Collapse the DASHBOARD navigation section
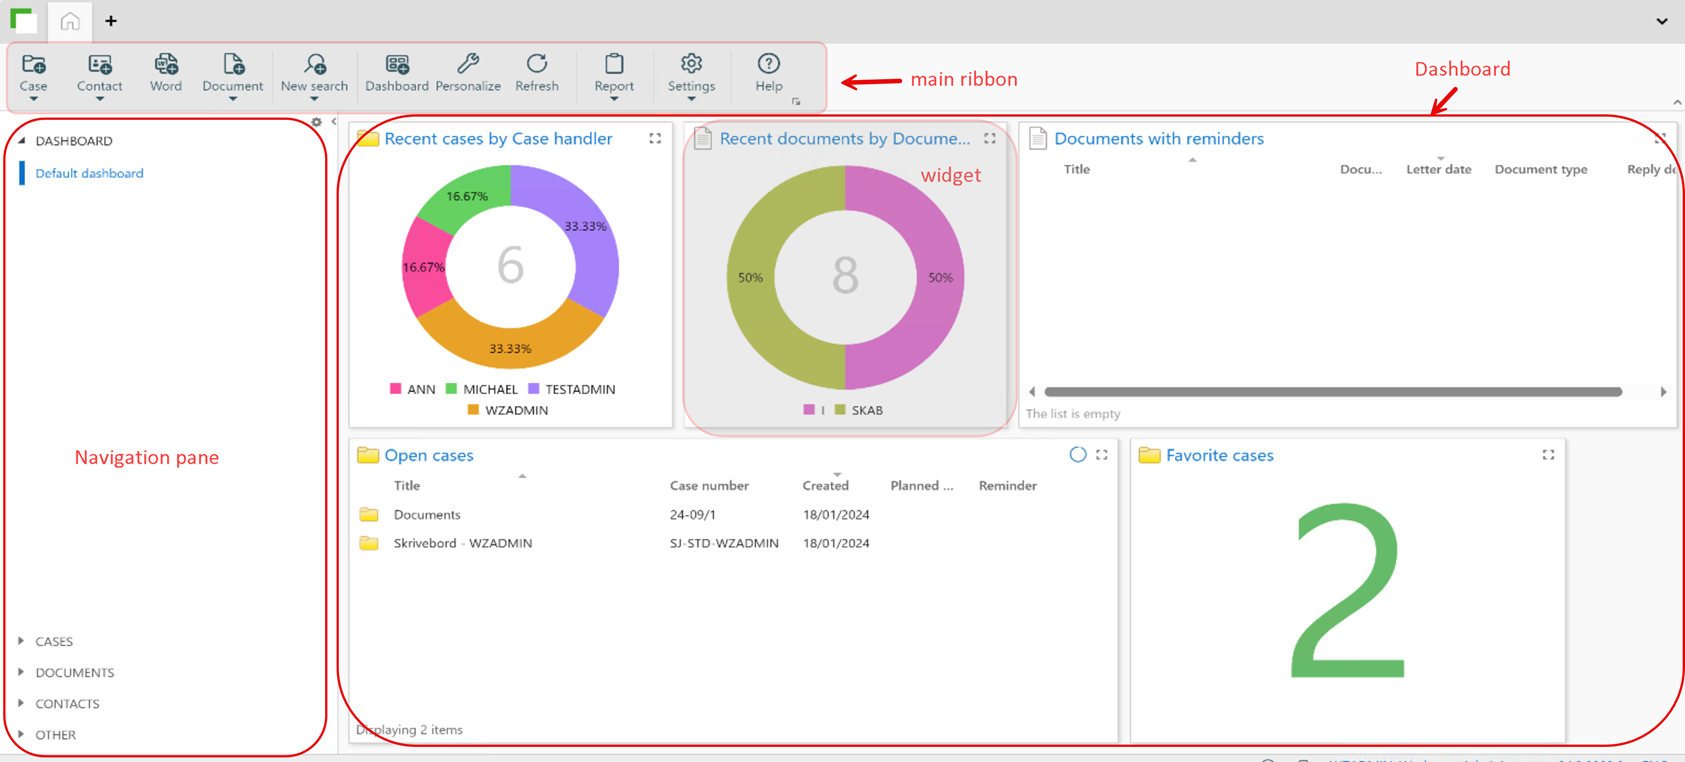Viewport: 1685px width, 762px height. coord(21,141)
